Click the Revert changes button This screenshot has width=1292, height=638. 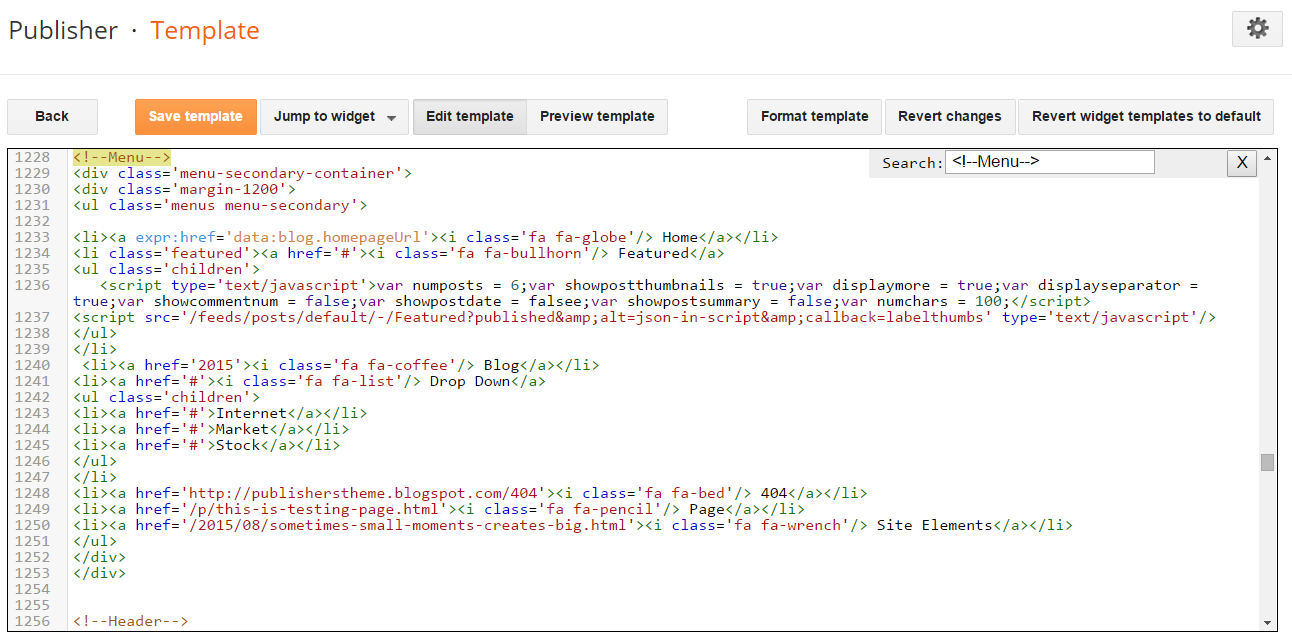coord(949,117)
